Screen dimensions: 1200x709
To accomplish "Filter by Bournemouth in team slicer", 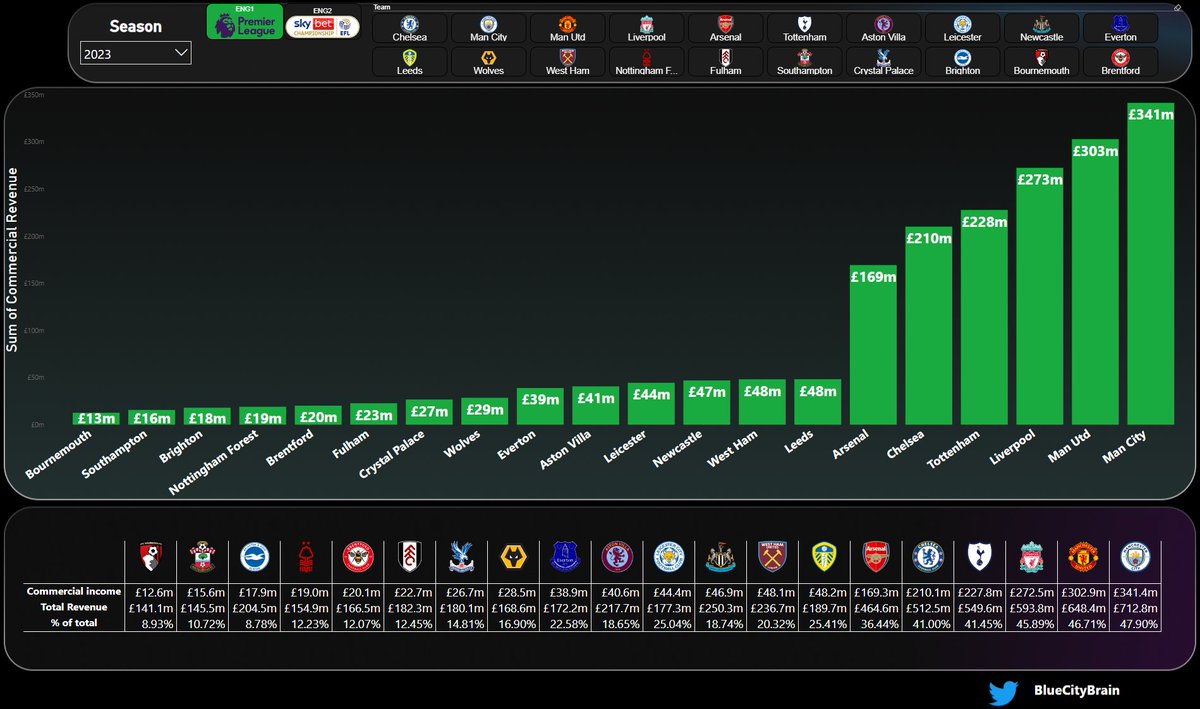I will (x=1041, y=62).
